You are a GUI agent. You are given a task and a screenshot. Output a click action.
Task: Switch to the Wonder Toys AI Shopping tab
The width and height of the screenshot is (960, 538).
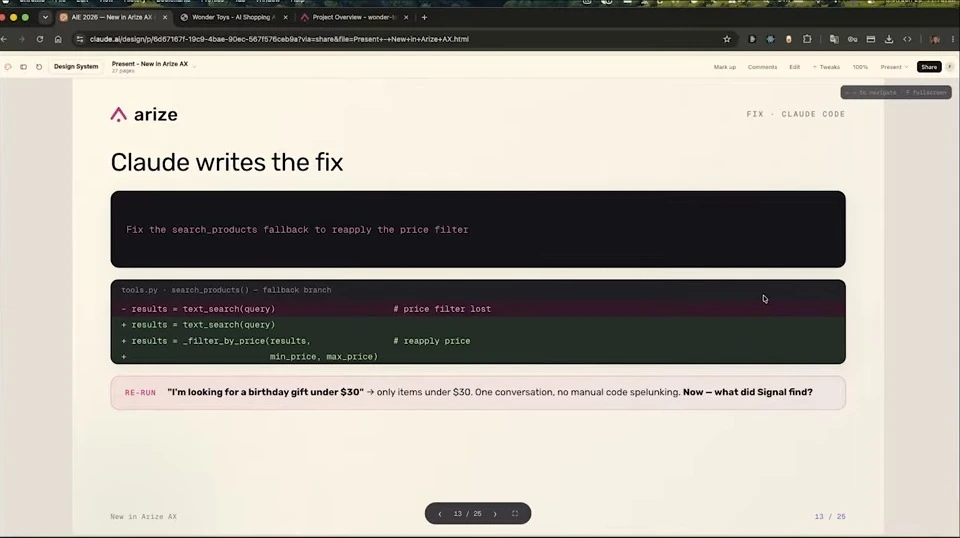click(233, 17)
